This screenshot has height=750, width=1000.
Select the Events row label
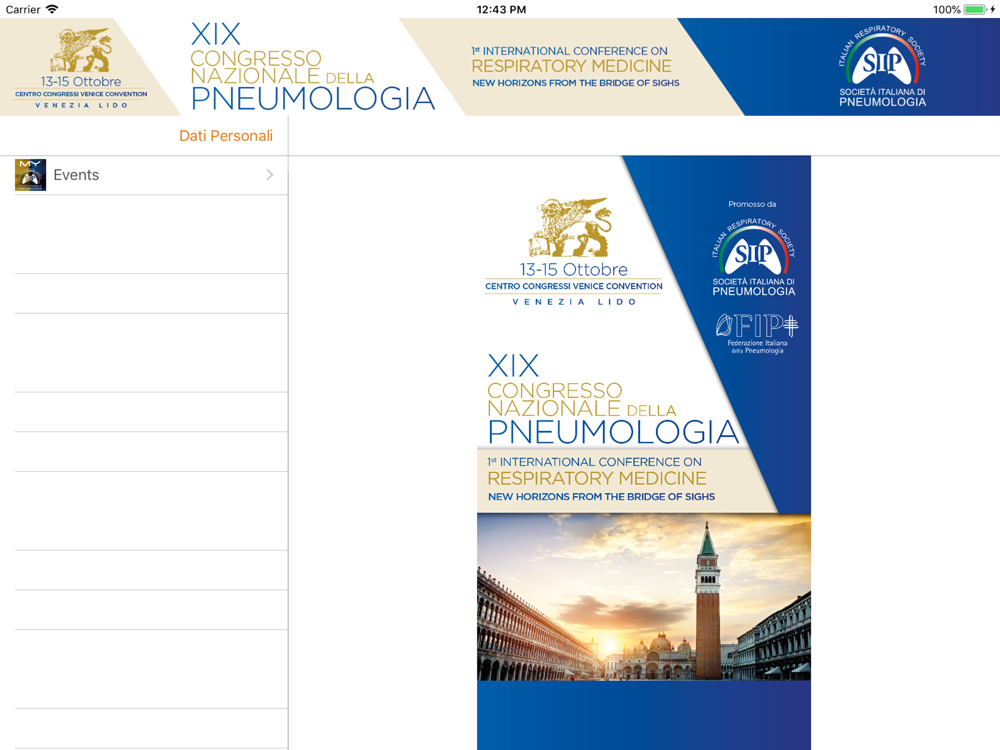pyautogui.click(x=77, y=175)
